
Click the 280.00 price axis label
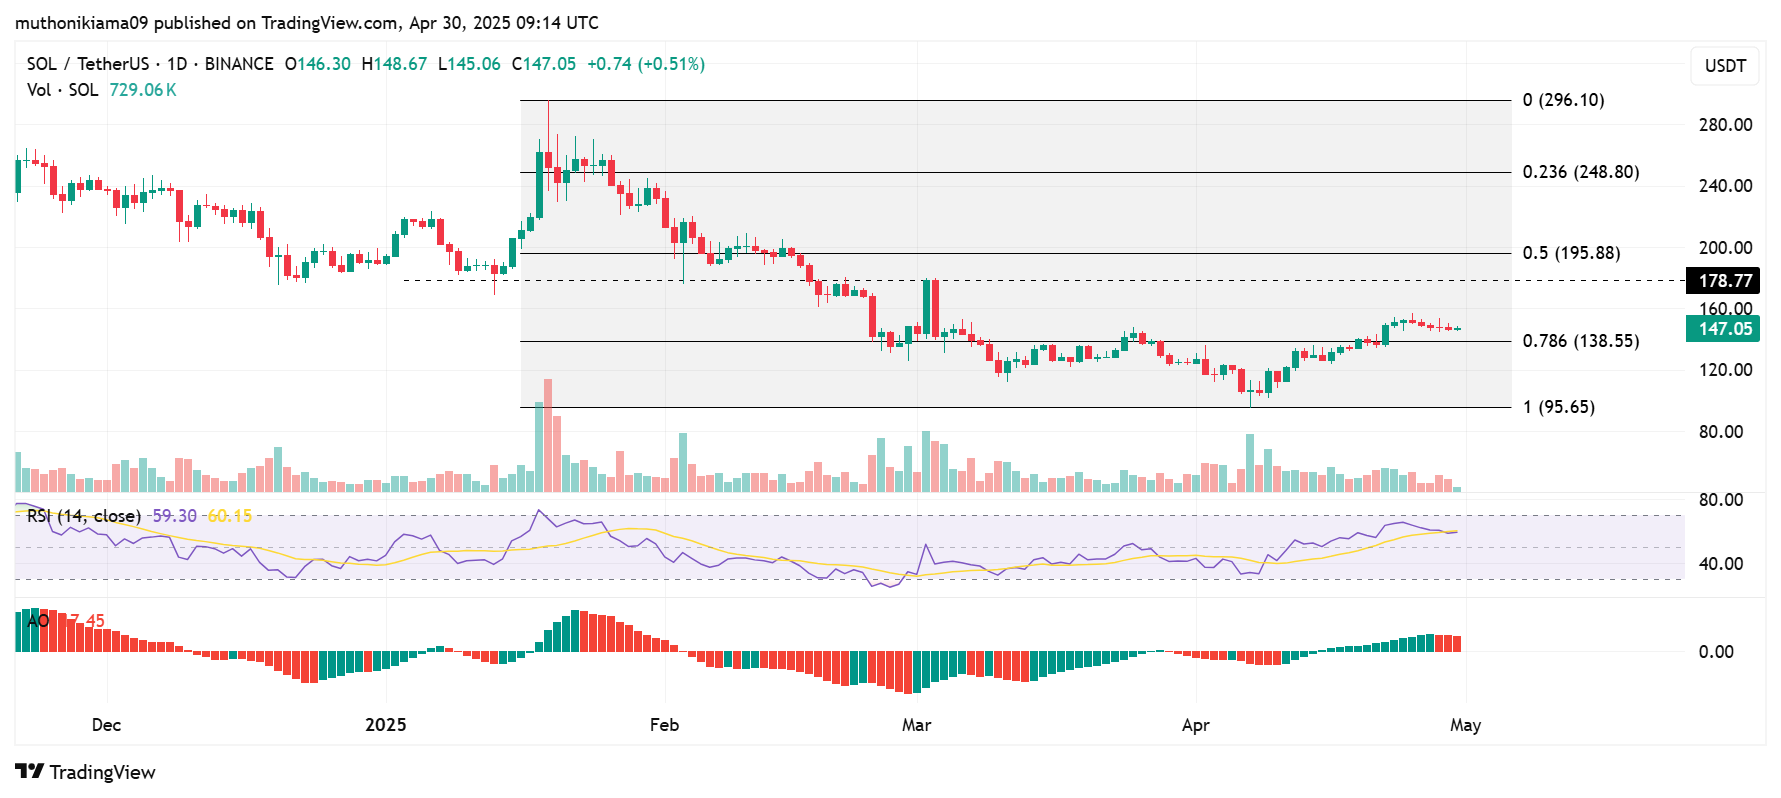coord(1725,125)
